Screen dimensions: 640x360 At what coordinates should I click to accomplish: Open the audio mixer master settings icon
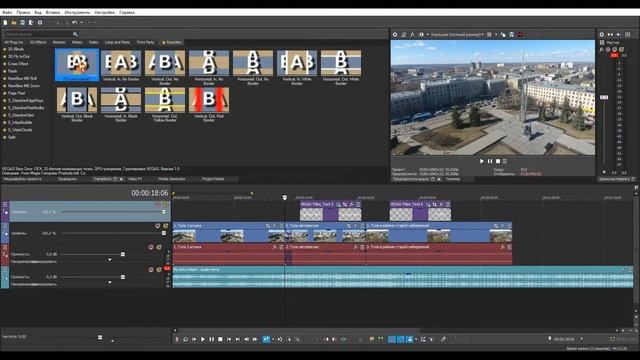[602, 35]
